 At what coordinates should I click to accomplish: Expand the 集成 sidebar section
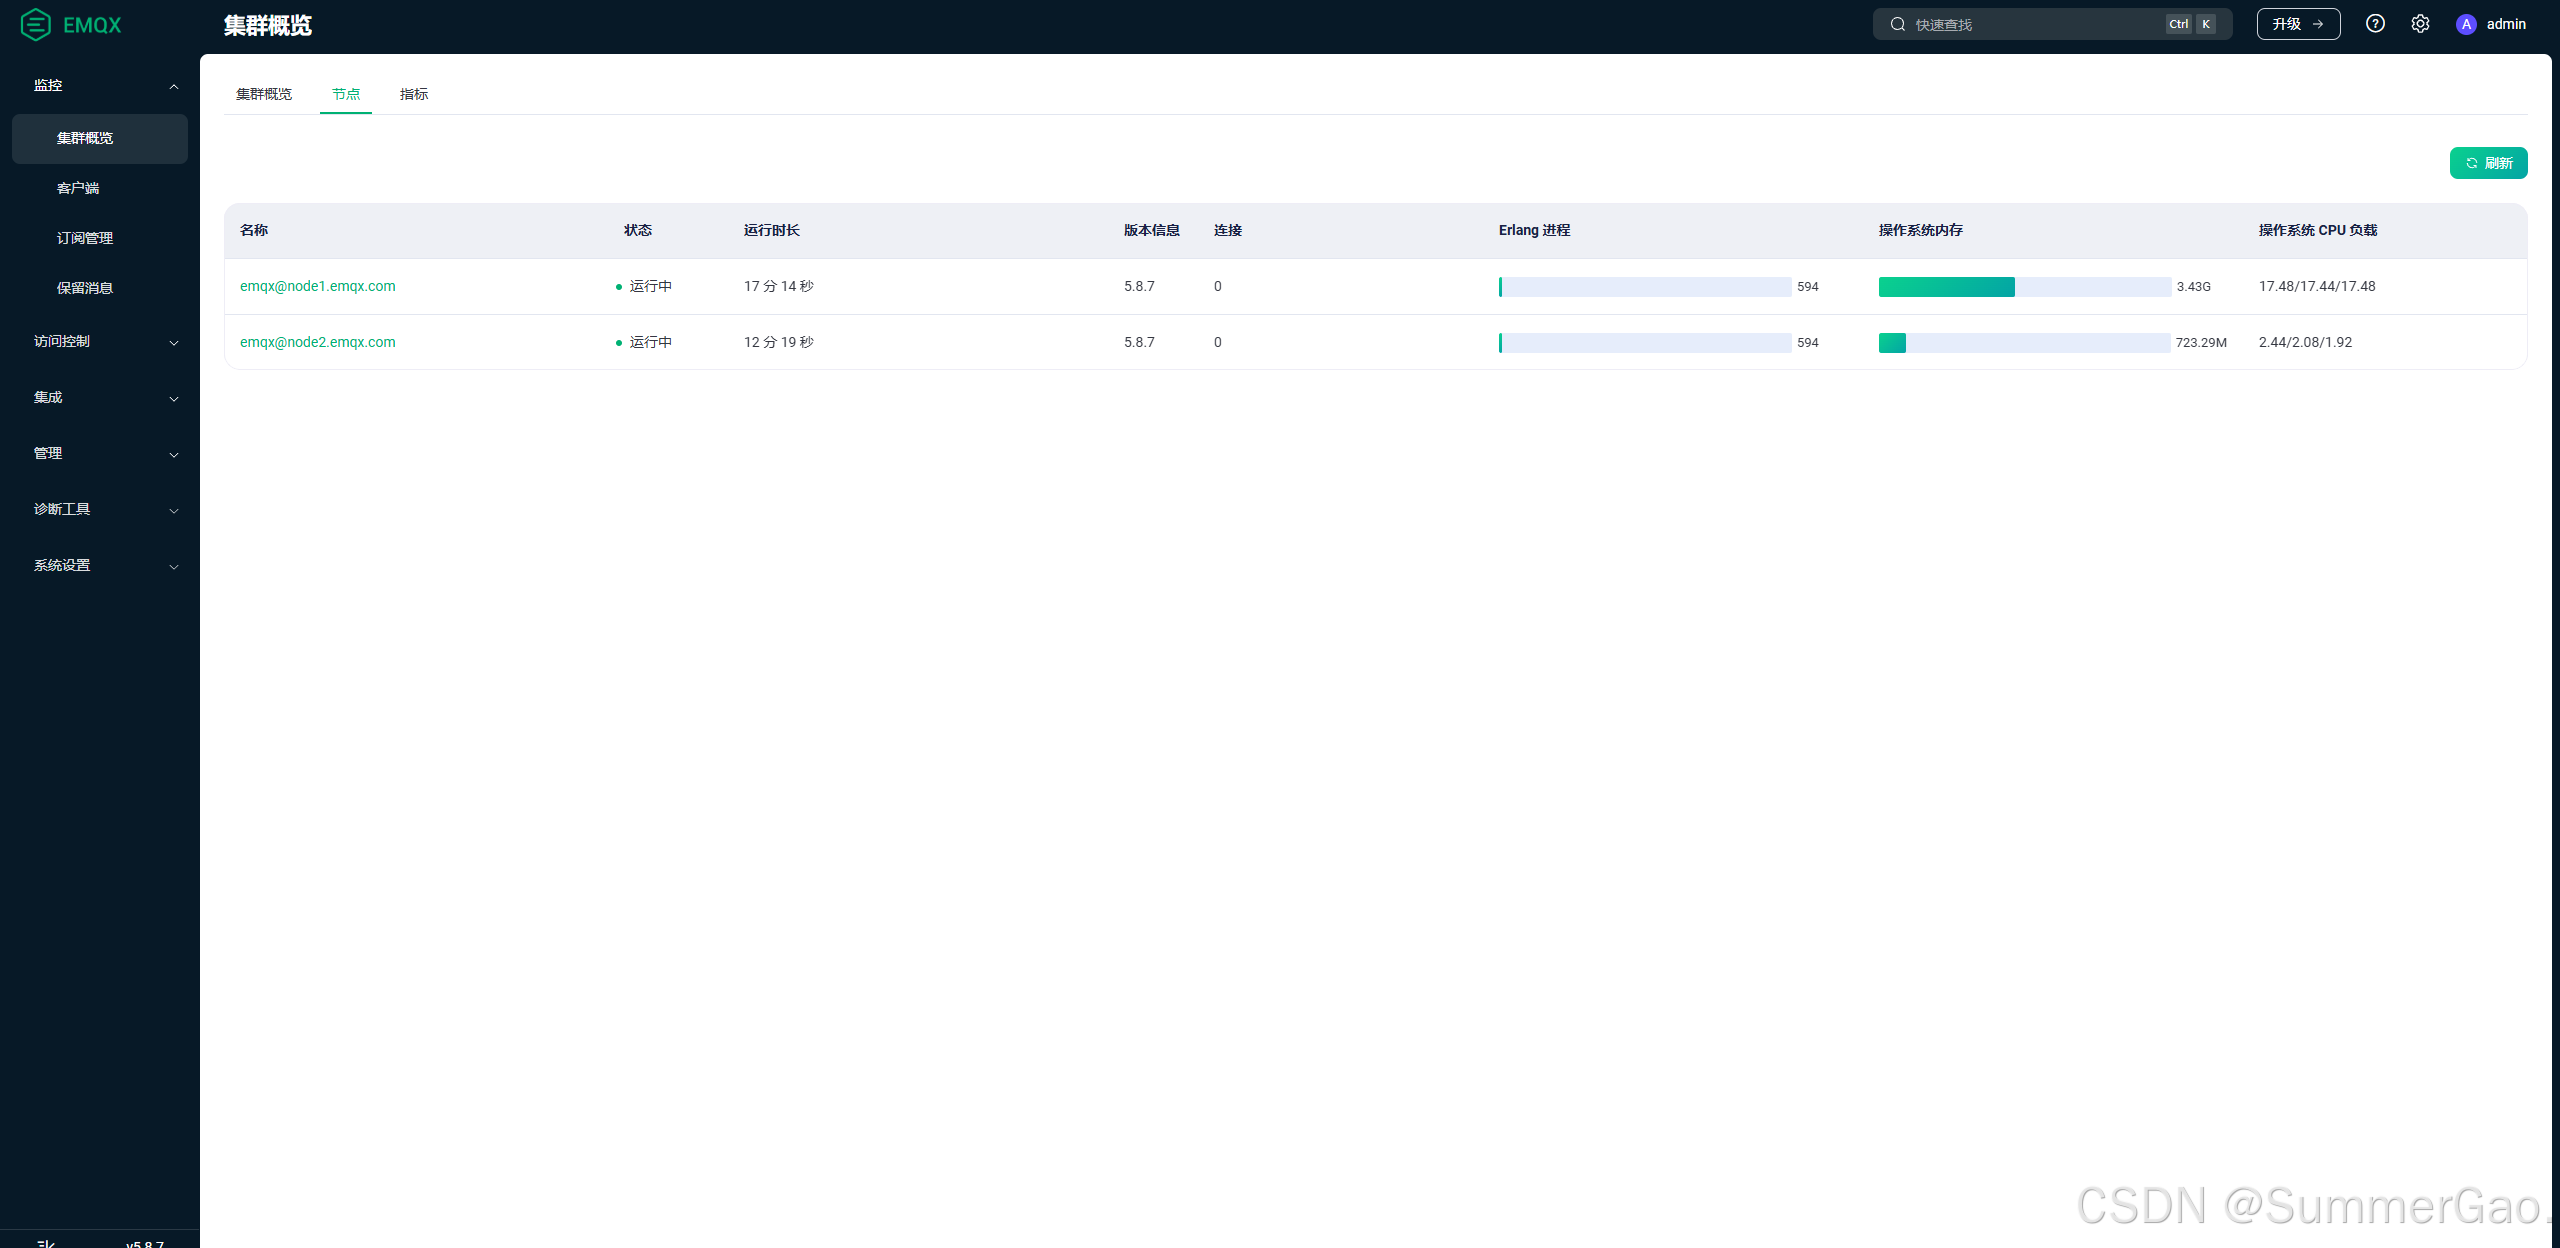[100, 397]
